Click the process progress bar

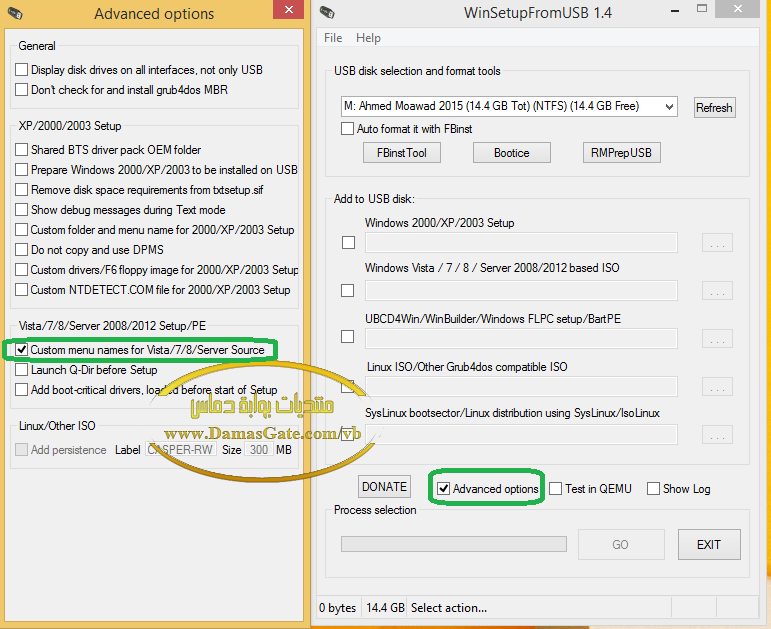point(454,544)
